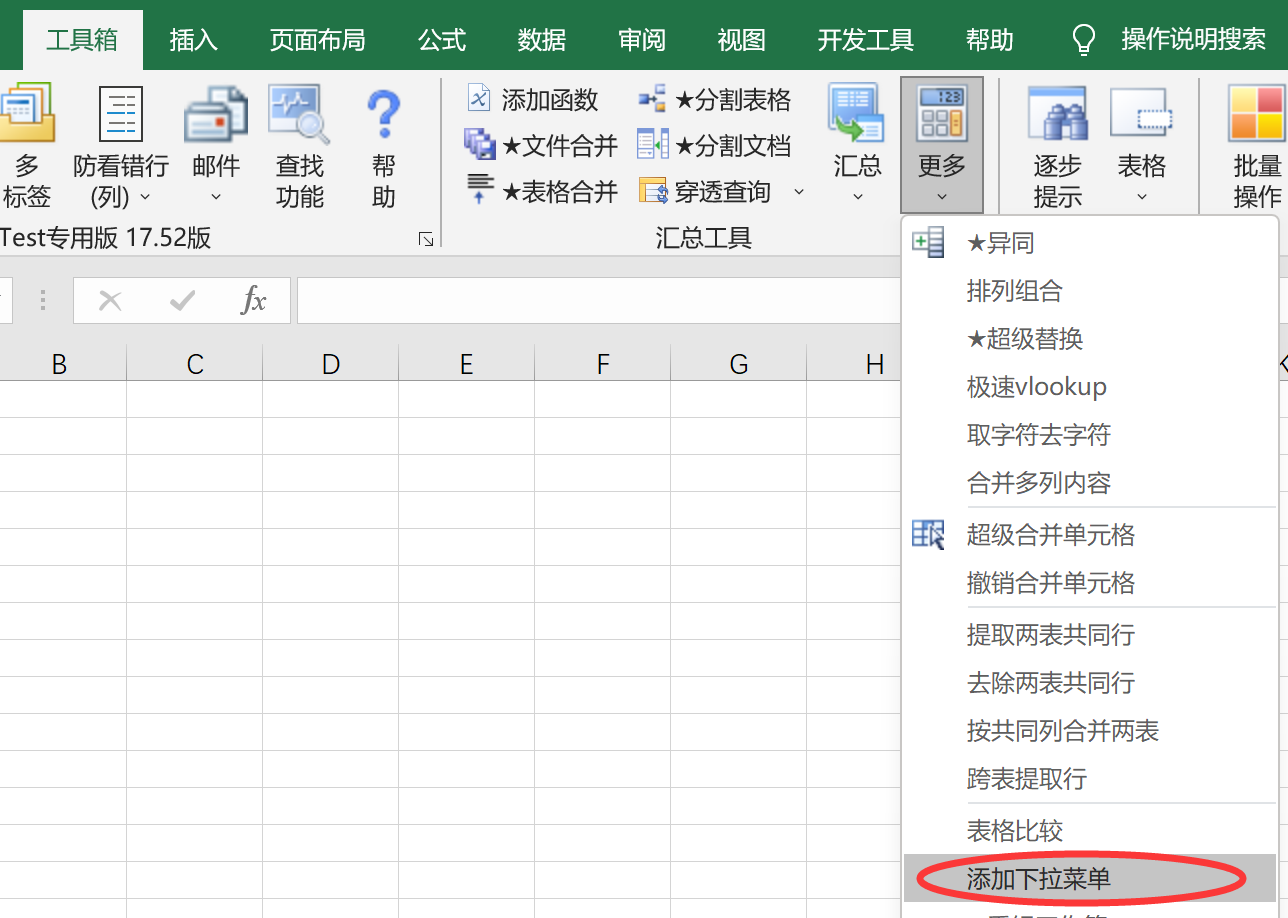Expand the 穿透查询 dropdown arrow

pyautogui.click(x=799, y=191)
